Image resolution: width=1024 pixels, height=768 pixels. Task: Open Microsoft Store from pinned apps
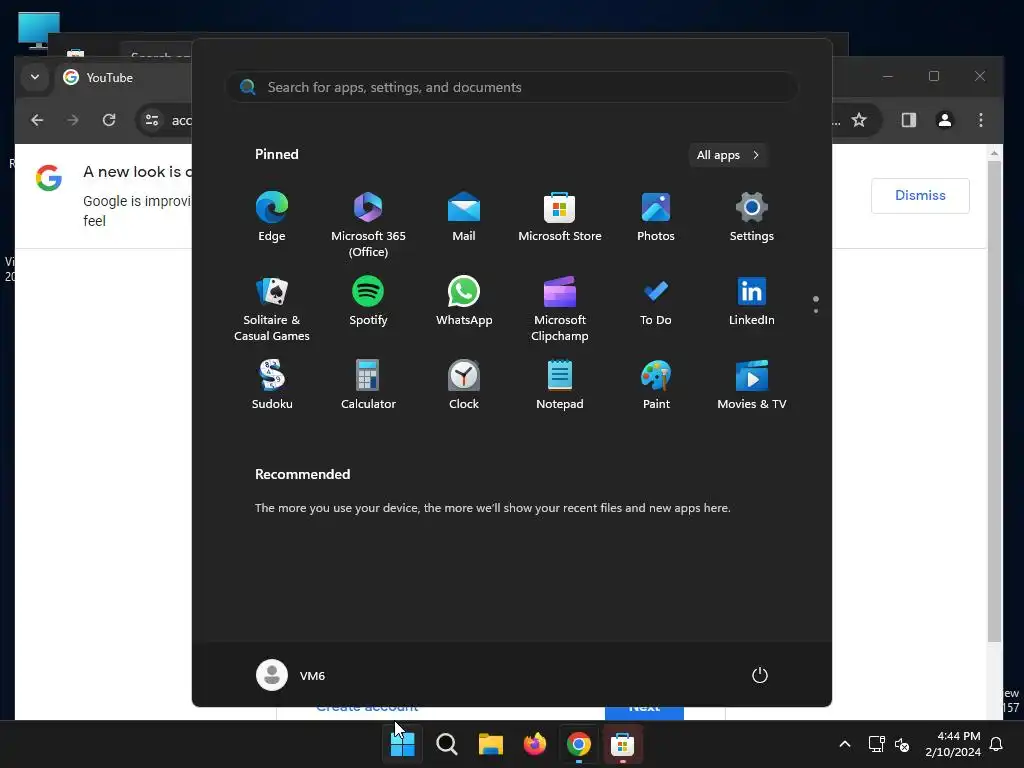click(x=560, y=217)
